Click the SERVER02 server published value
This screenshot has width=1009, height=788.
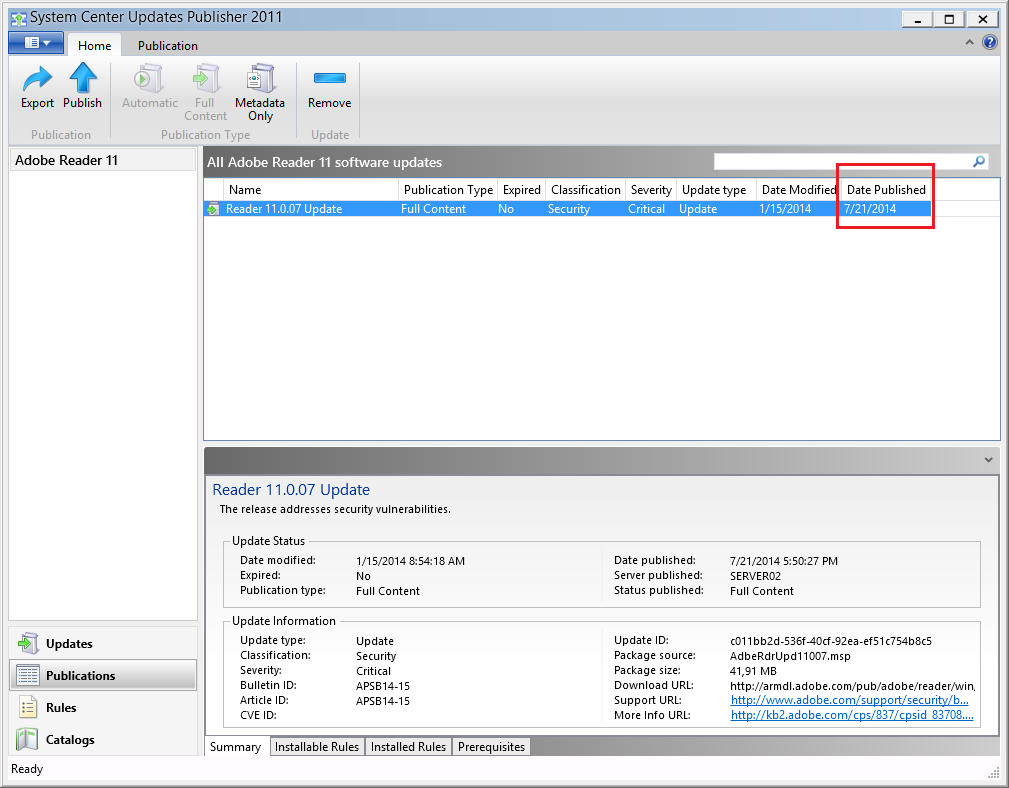click(755, 576)
